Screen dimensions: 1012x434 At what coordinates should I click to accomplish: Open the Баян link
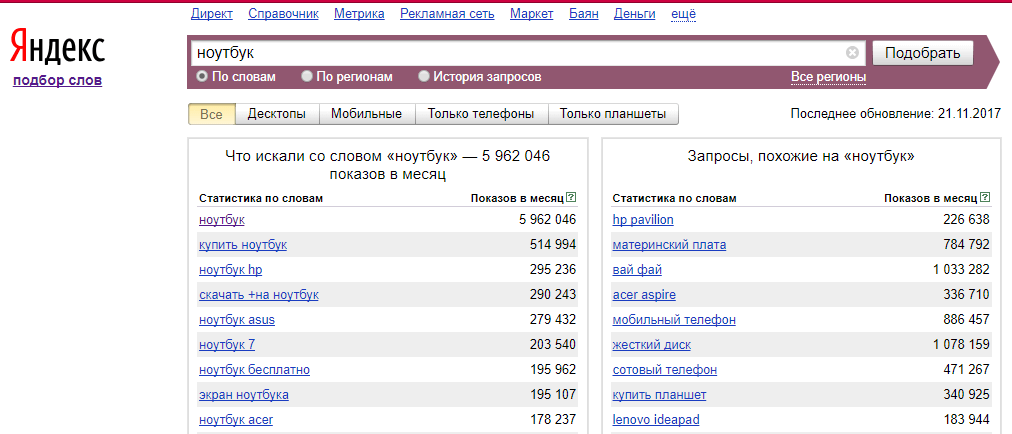(584, 14)
